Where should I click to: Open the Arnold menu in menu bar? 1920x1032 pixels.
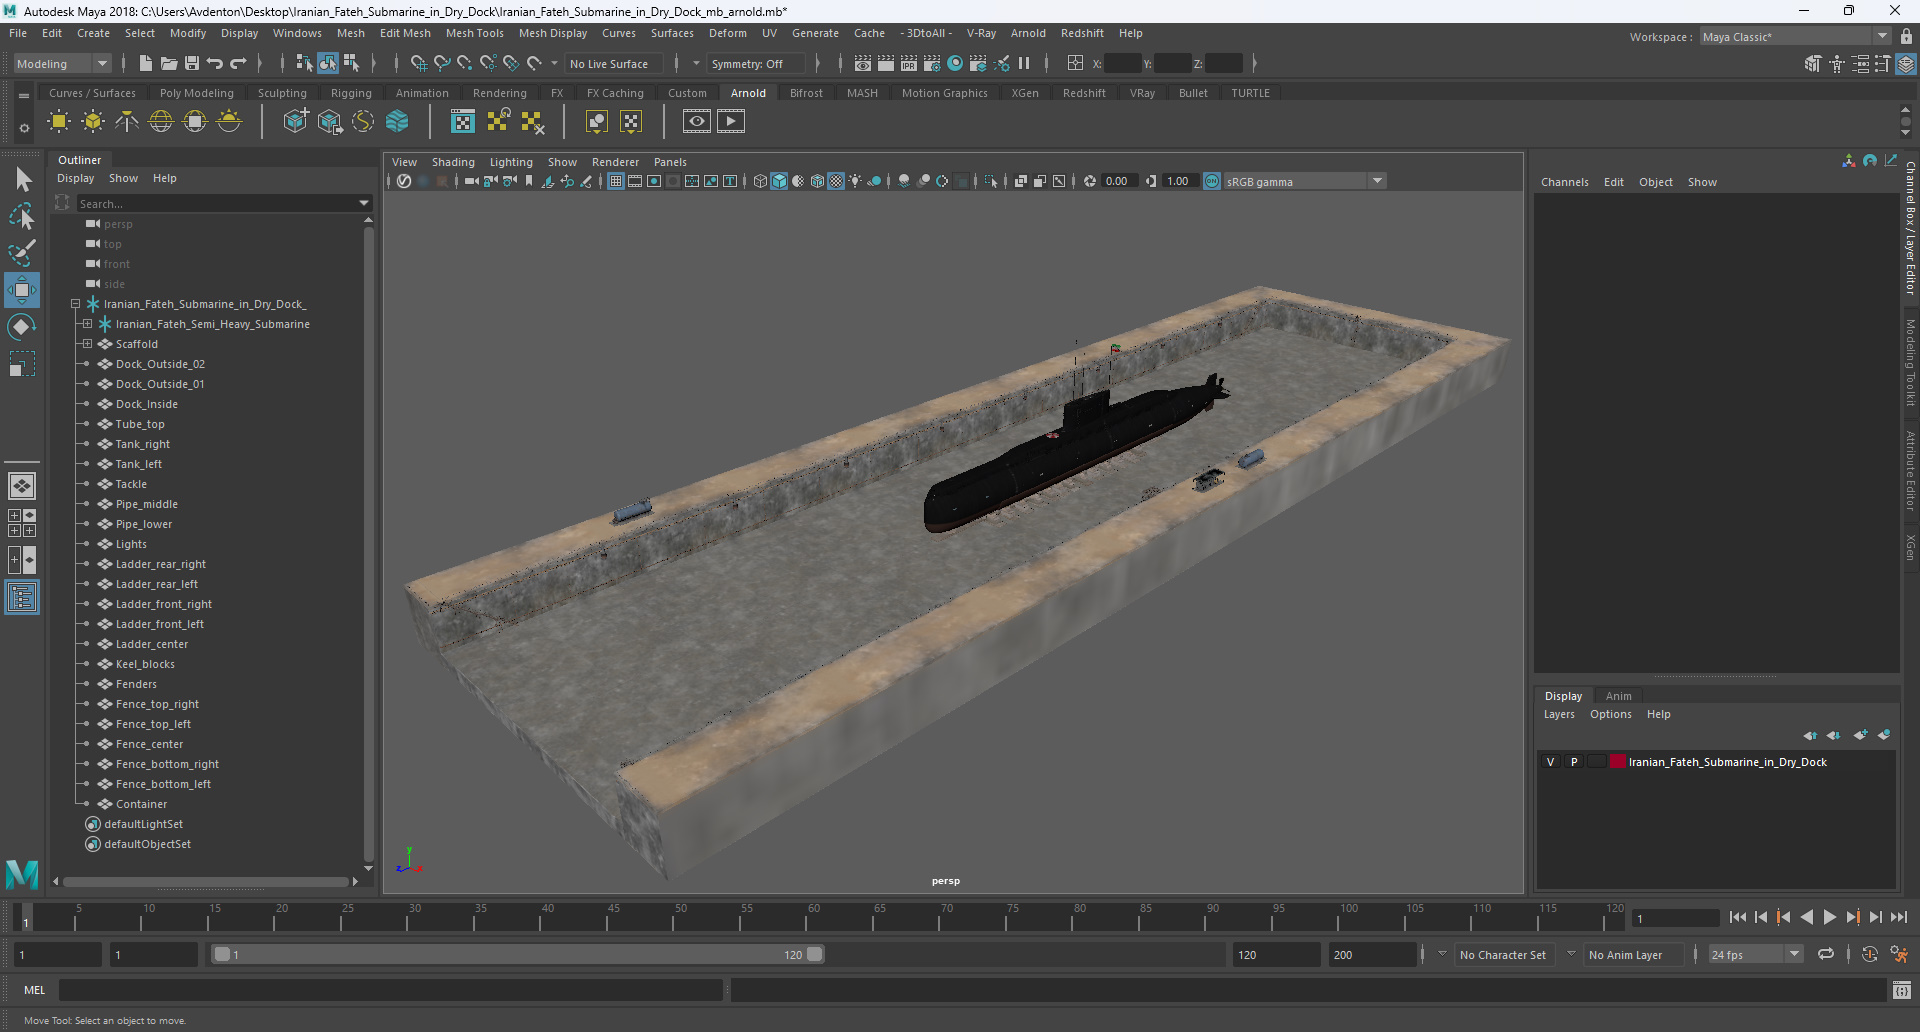pos(1028,33)
